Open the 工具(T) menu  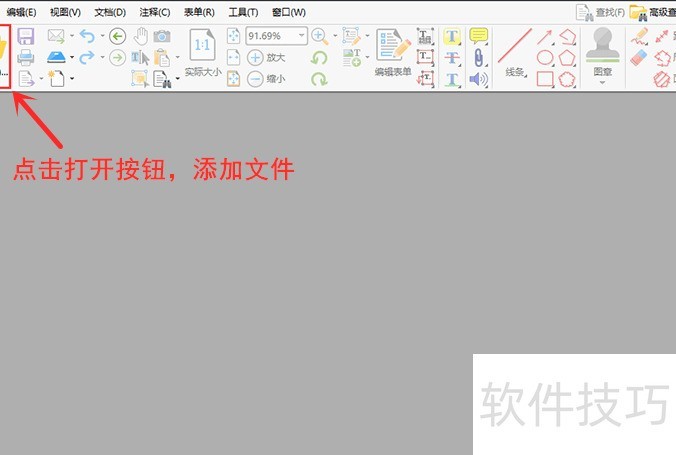click(x=242, y=12)
